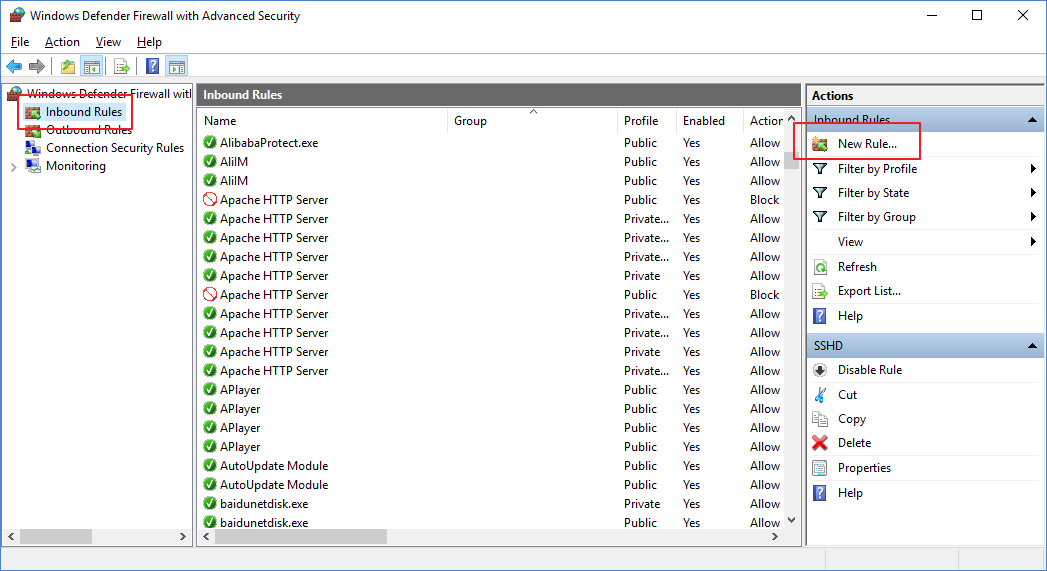
Task: Select Outbound Rules in the tree
Action: point(89,130)
